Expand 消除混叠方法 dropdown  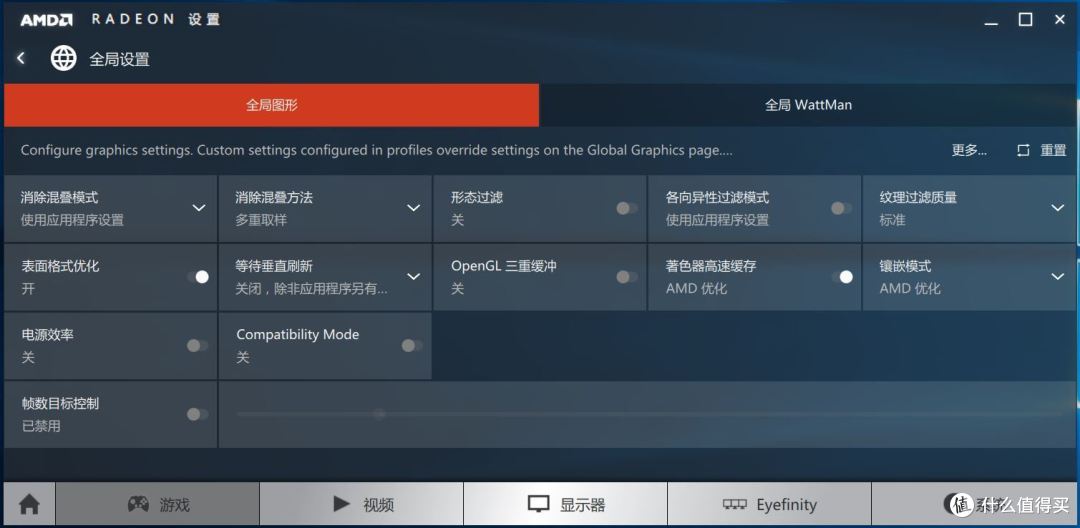pos(413,208)
